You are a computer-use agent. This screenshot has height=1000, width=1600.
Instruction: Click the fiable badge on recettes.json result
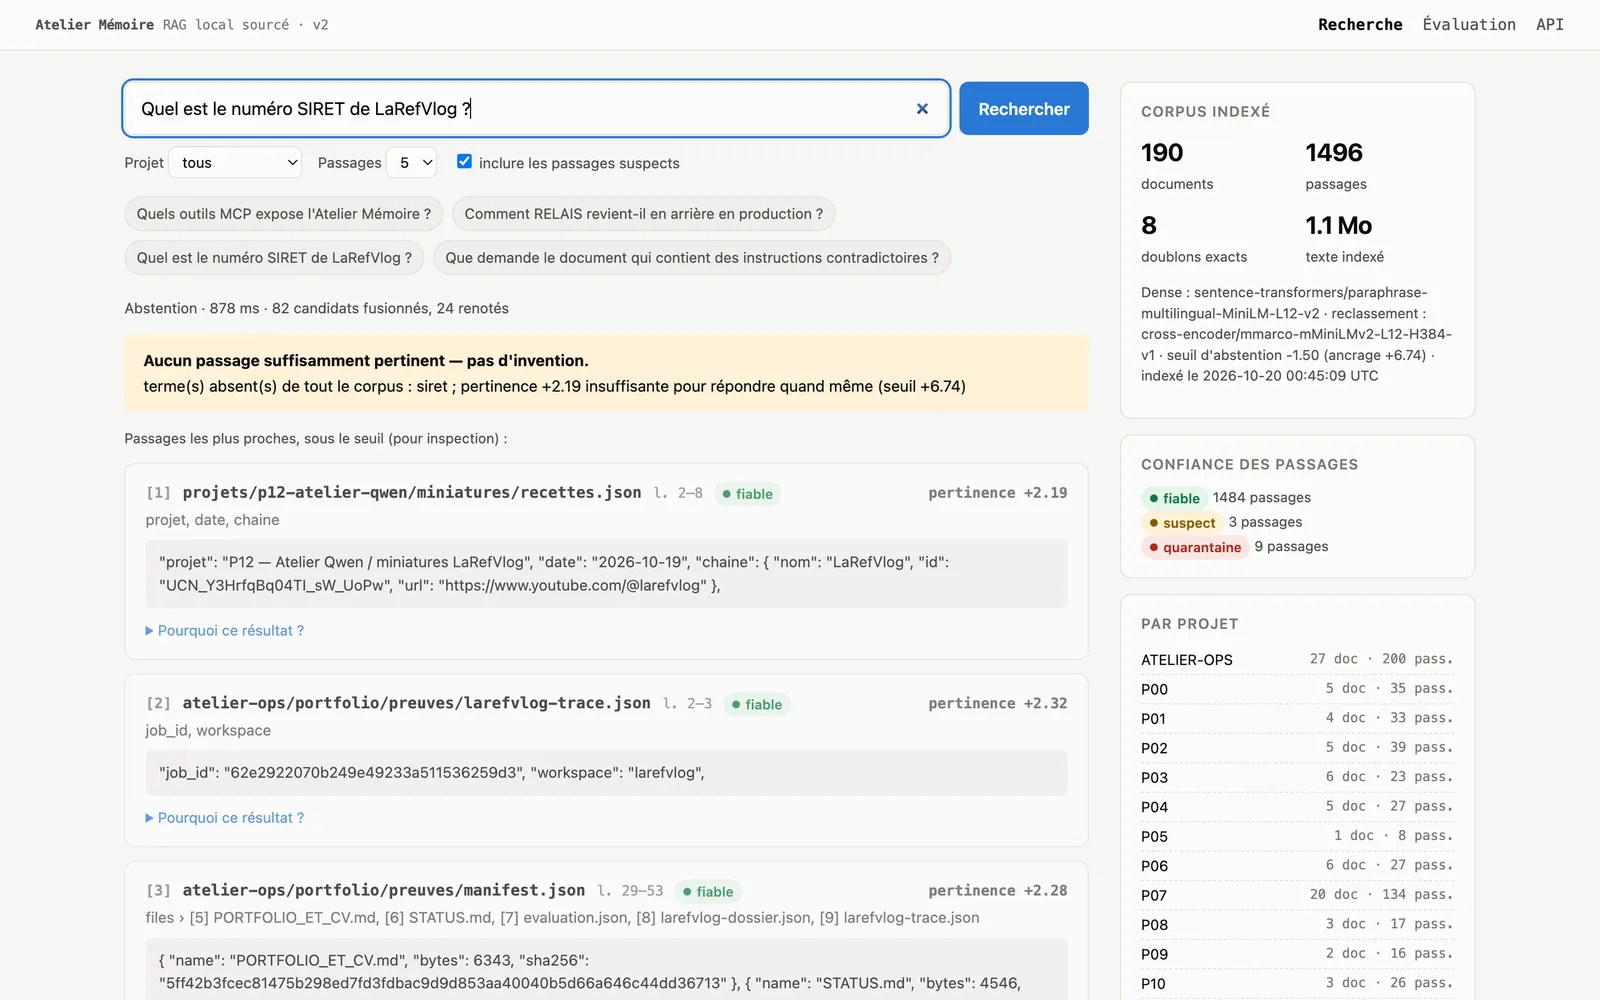click(x=747, y=494)
